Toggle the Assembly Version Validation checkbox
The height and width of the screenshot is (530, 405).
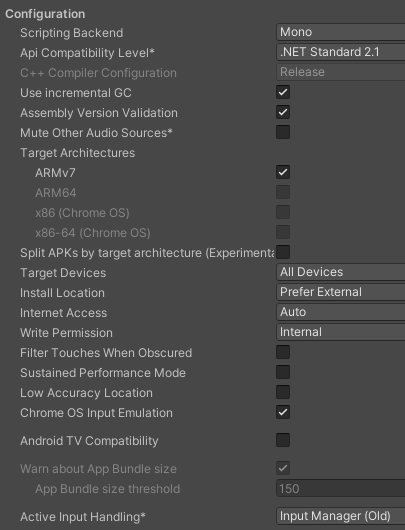click(283, 112)
